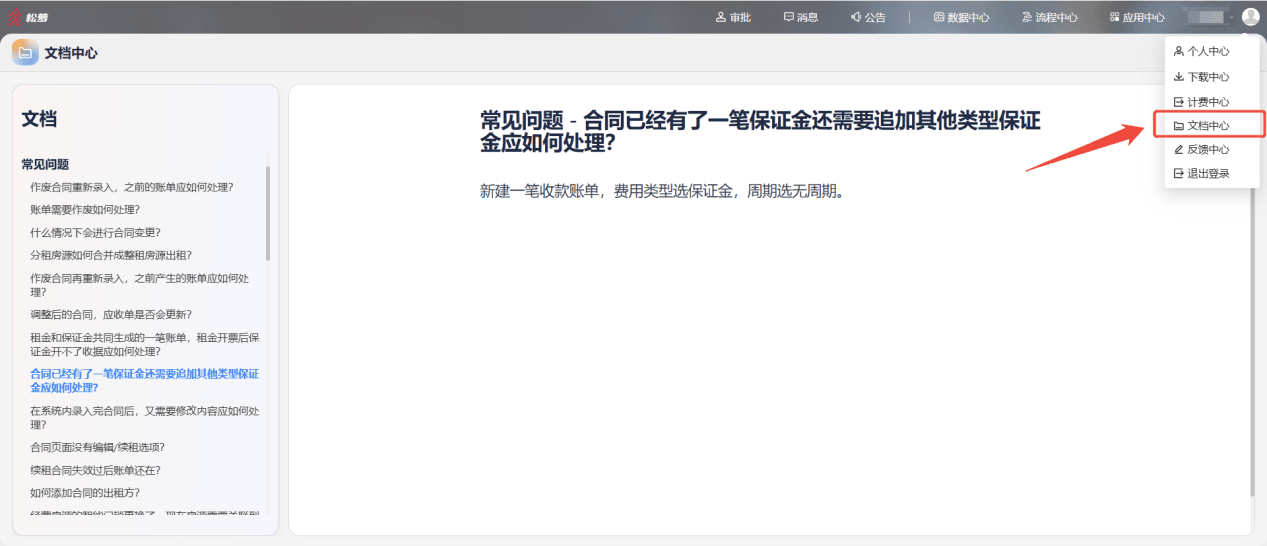Click the 审批 person icon
Screen dimensions: 1267x546
[x=722, y=17]
